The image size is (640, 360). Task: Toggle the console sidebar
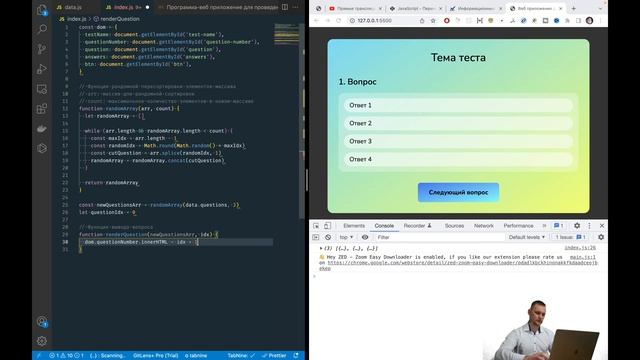[x=316, y=237]
